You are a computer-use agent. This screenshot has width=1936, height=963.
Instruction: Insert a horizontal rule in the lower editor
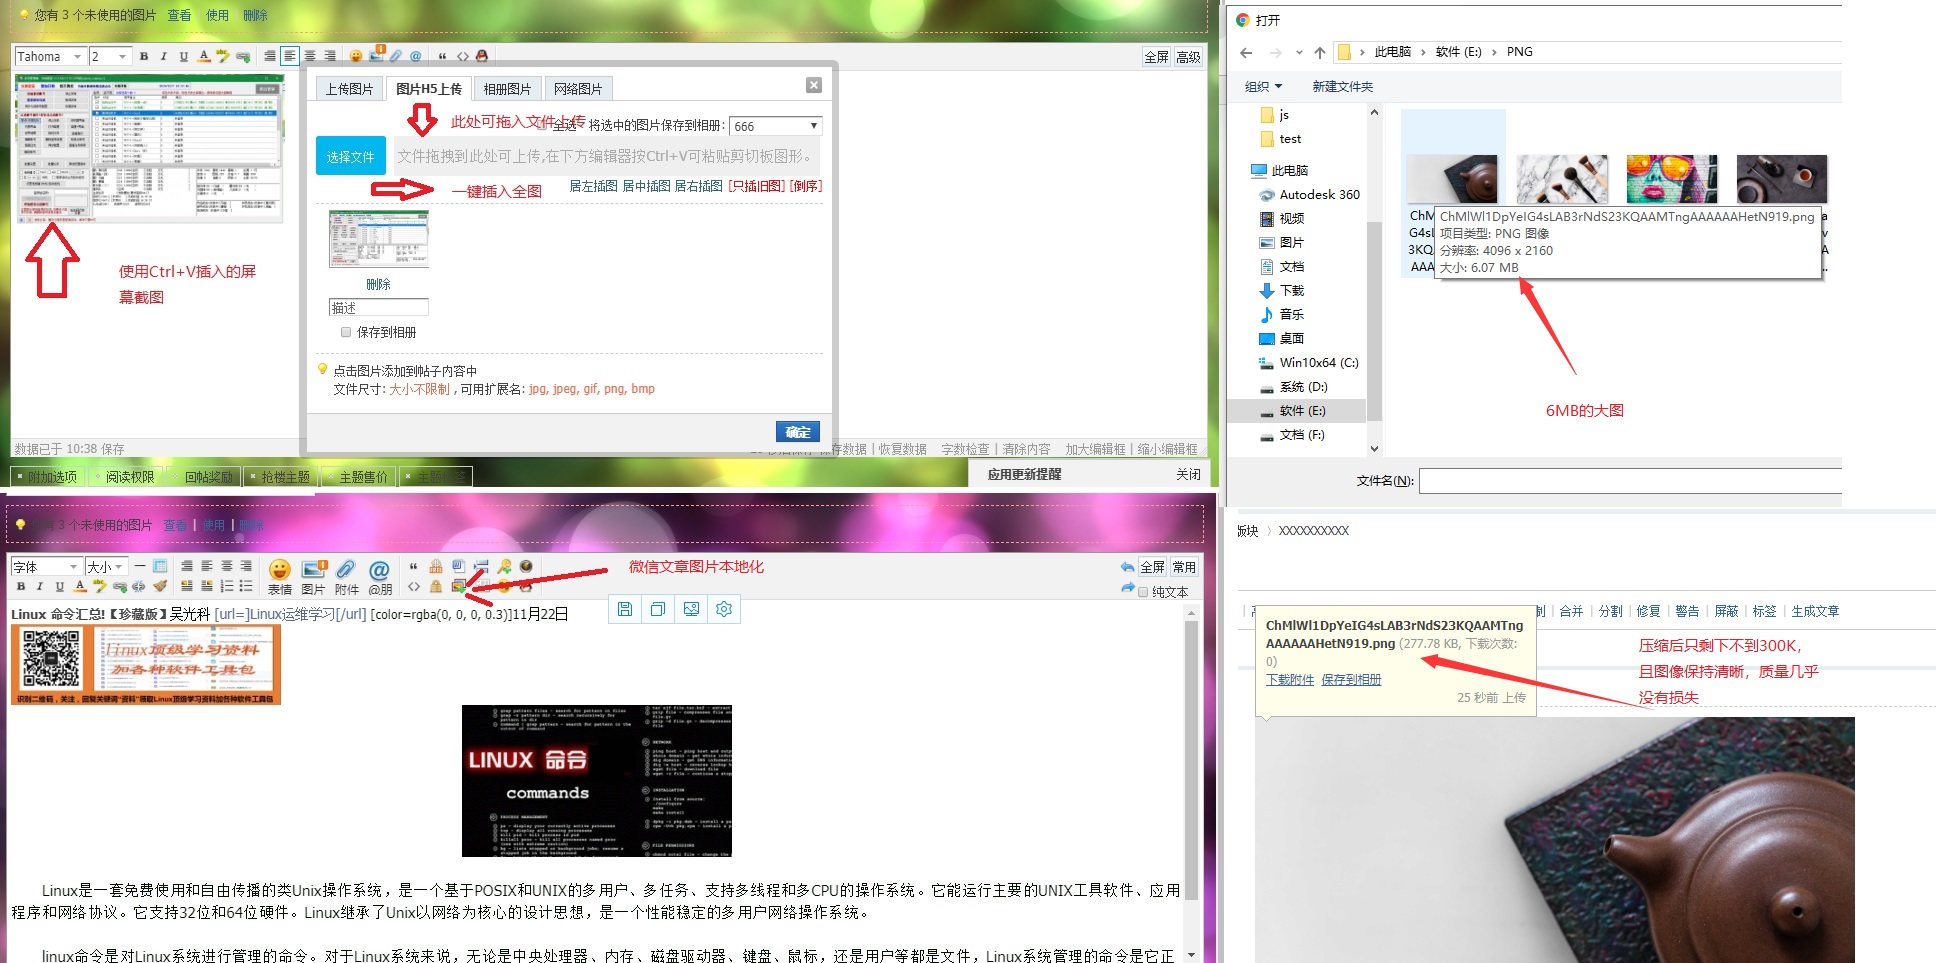click(140, 566)
